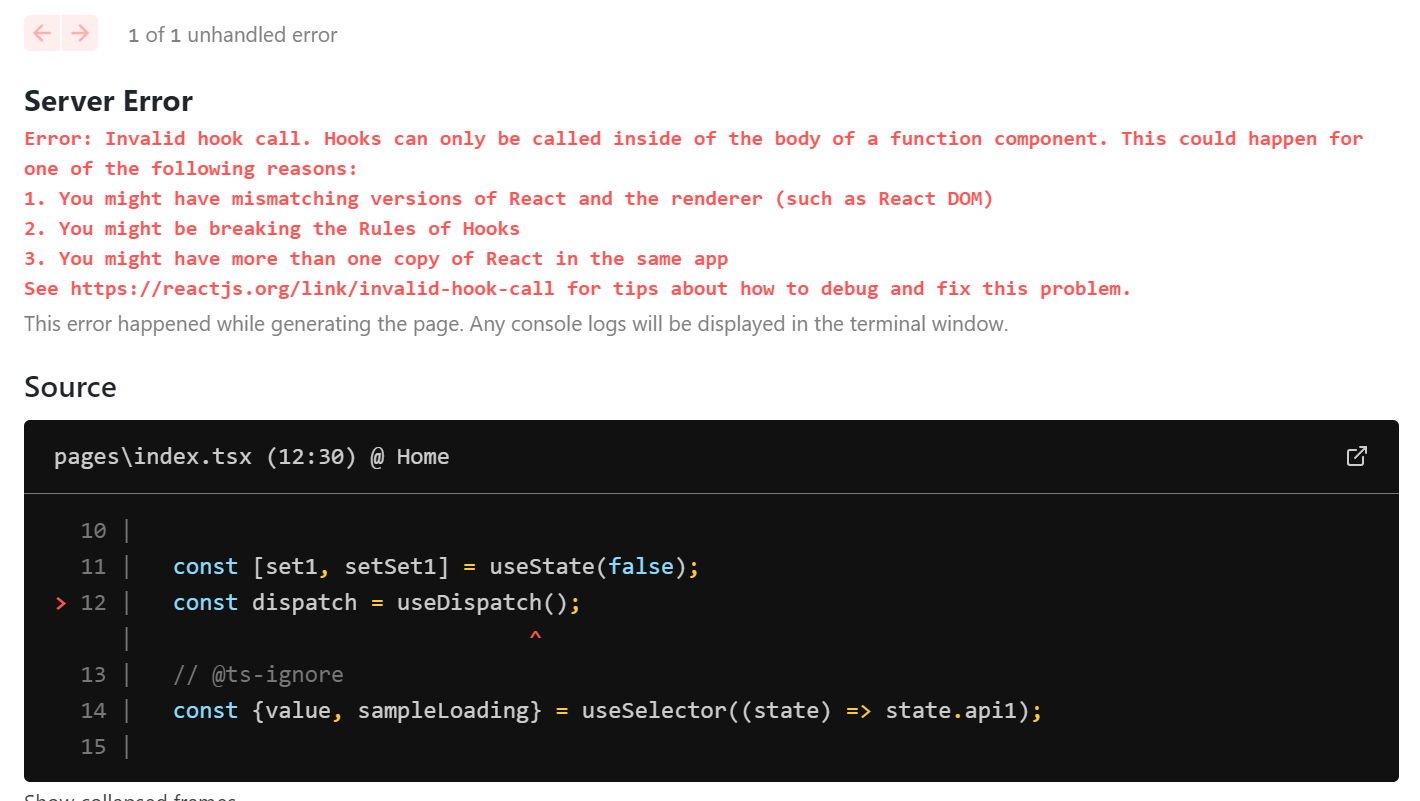Click the 'Server Error' heading
Image resolution: width=1420 pixels, height=801 pixels.
[108, 101]
